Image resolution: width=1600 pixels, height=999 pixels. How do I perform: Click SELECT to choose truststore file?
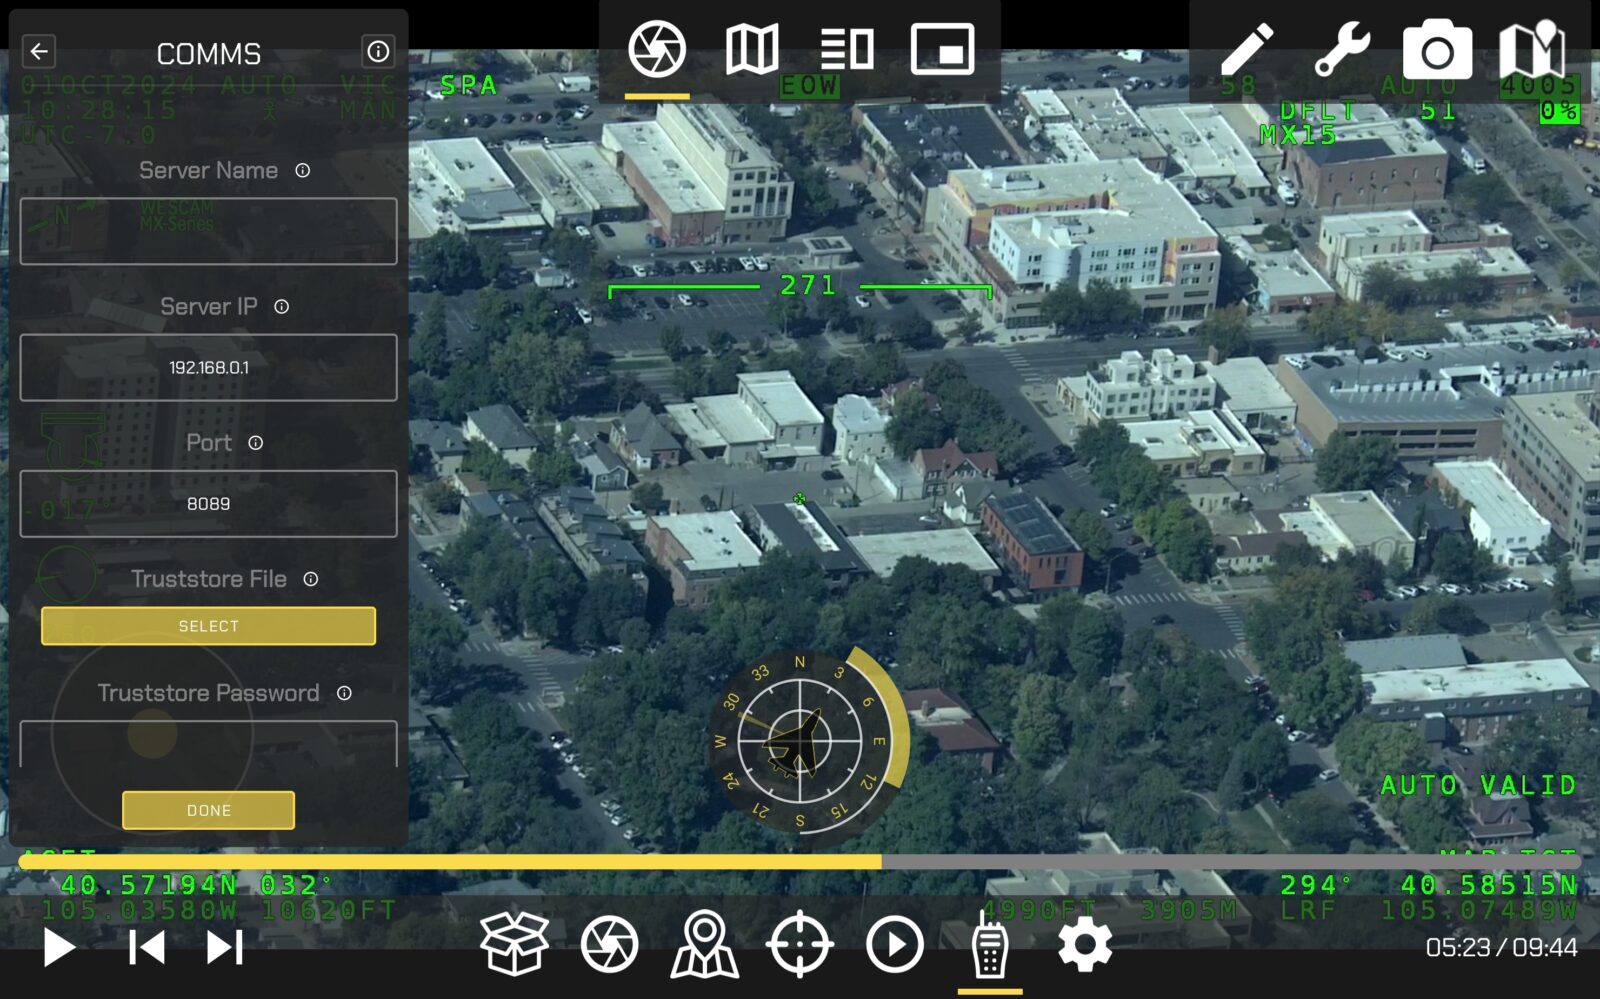(x=208, y=626)
